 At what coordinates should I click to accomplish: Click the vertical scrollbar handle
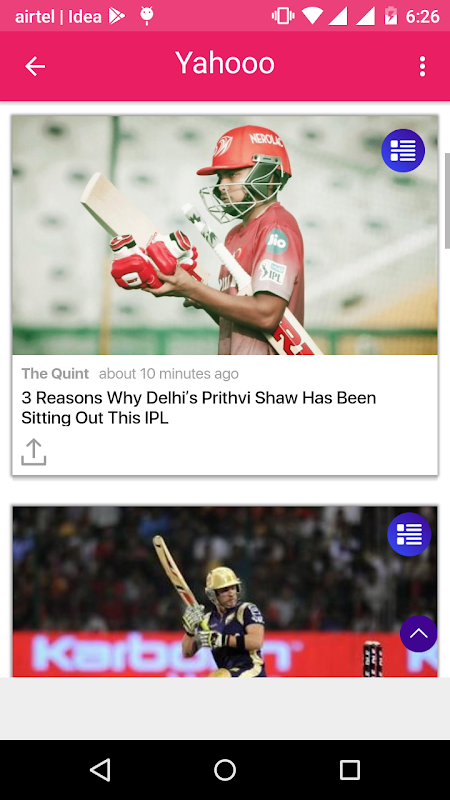(447, 200)
